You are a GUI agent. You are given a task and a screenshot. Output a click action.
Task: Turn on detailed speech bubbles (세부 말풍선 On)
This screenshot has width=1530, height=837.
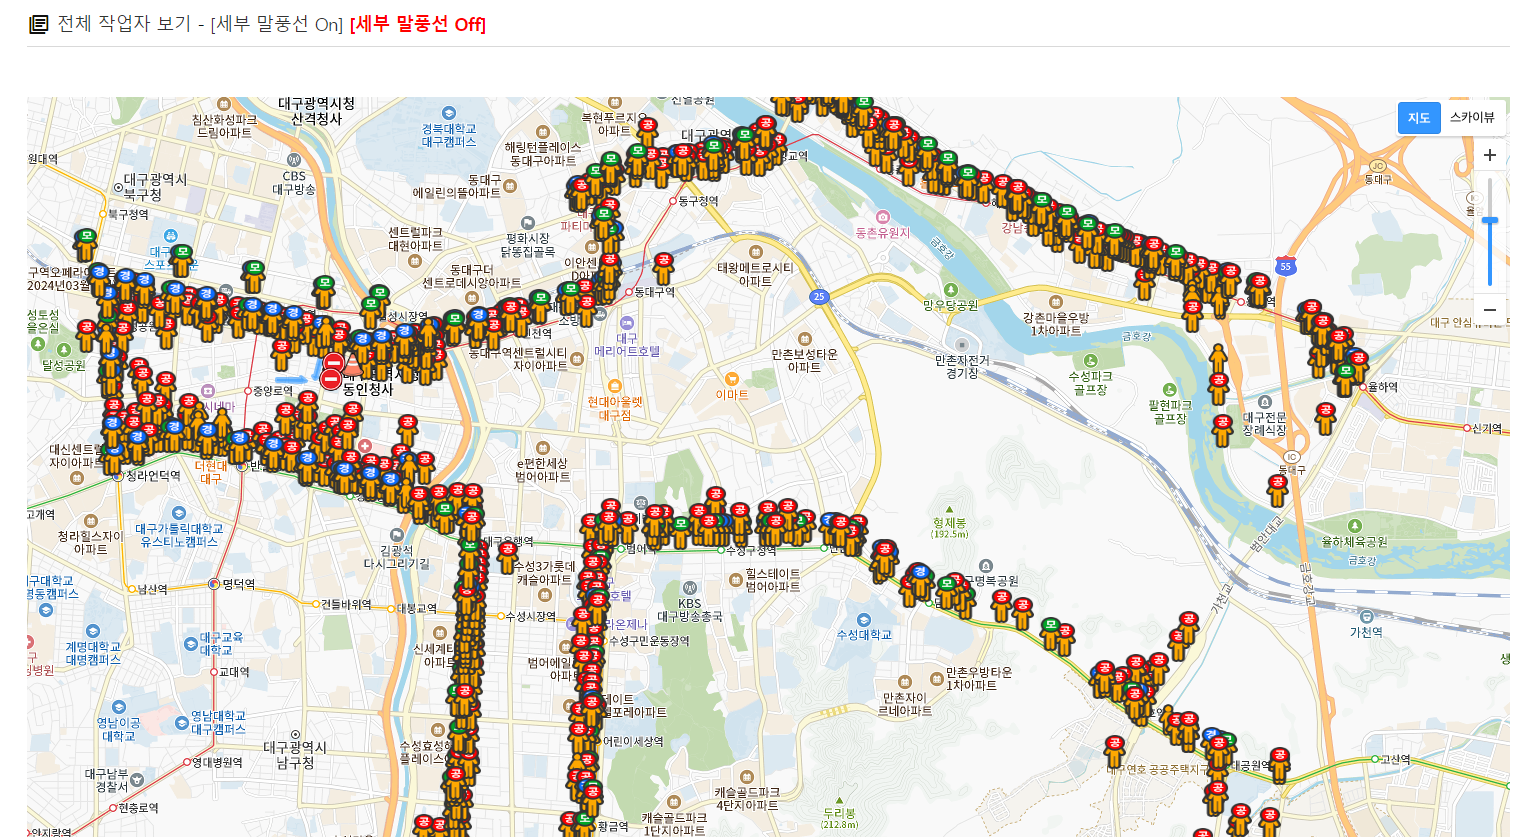[276, 24]
